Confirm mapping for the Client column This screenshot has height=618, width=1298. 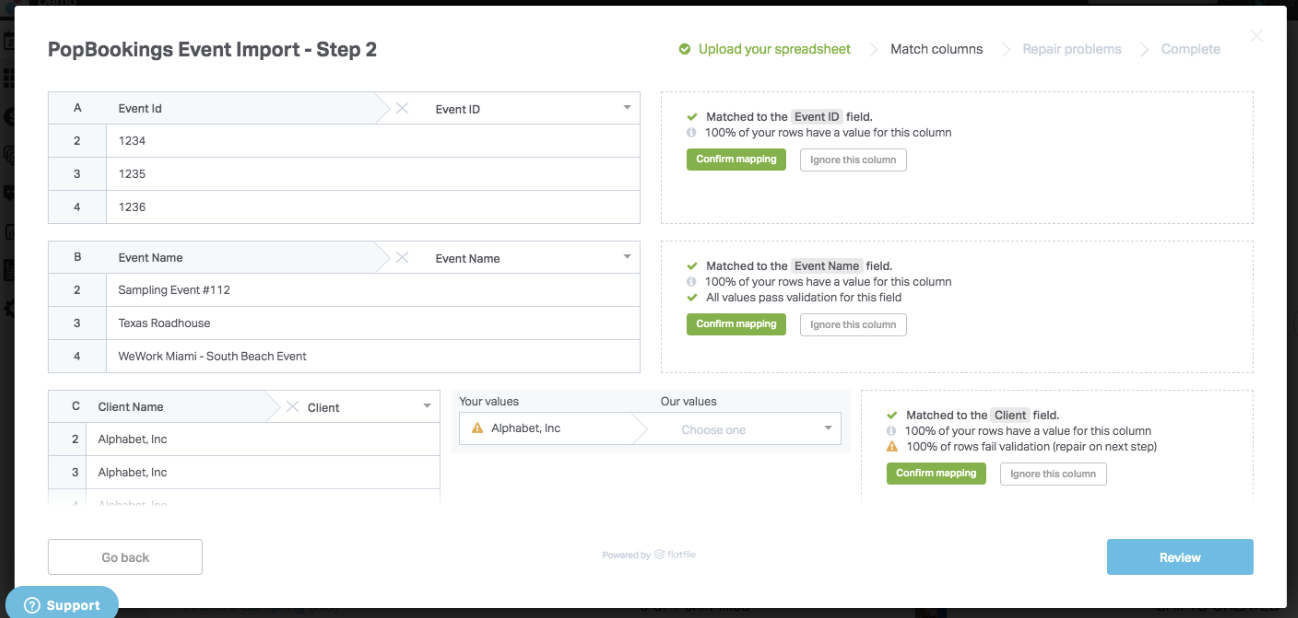point(936,474)
